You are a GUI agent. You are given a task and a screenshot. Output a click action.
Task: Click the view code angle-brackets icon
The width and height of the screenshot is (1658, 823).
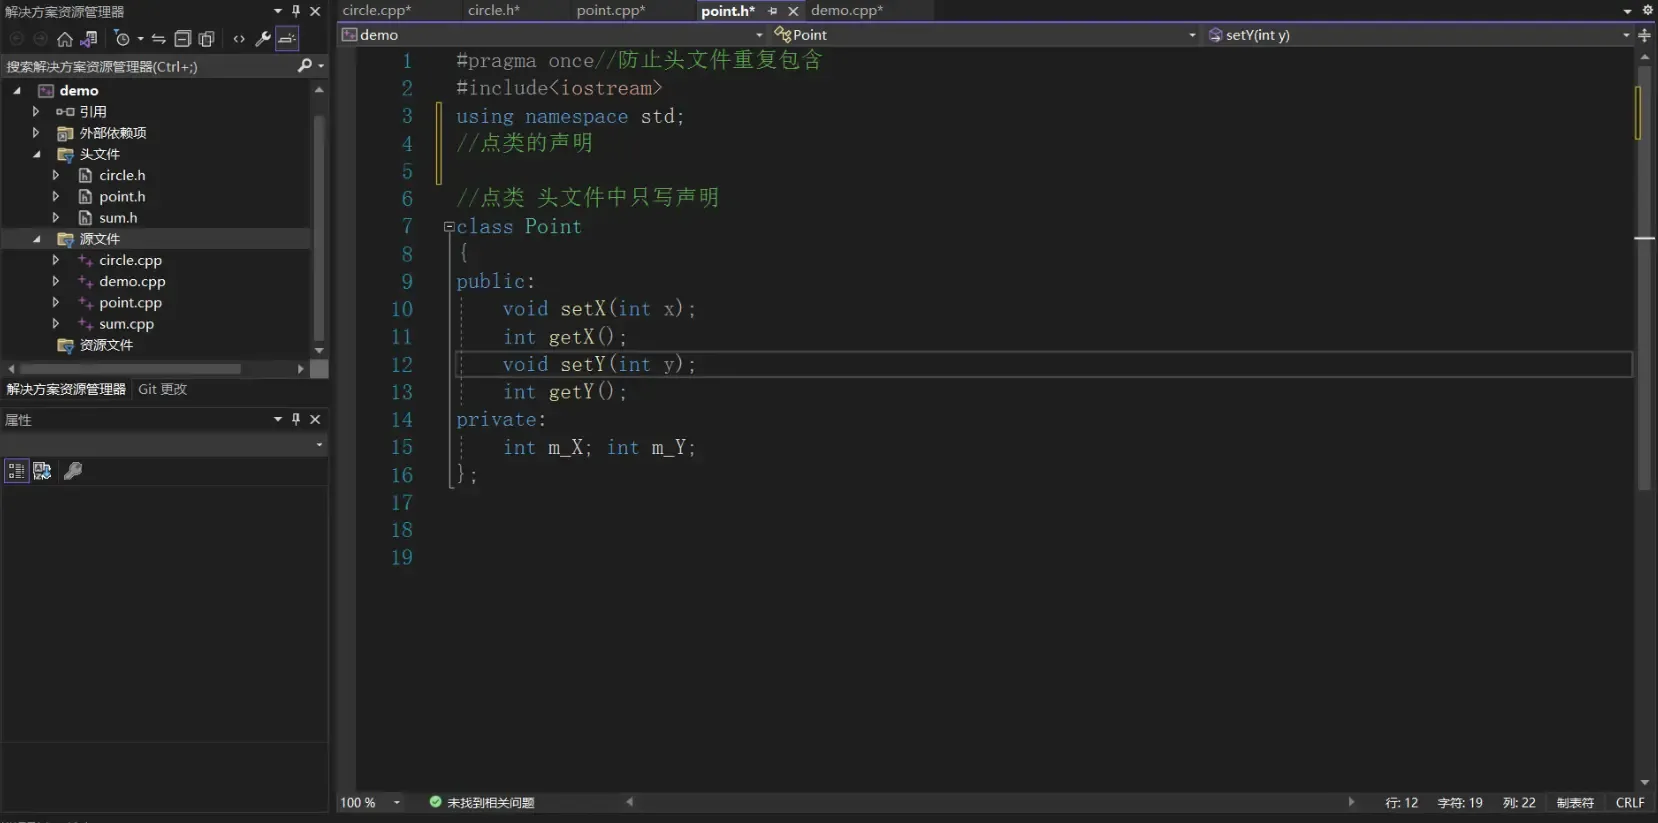tap(239, 39)
